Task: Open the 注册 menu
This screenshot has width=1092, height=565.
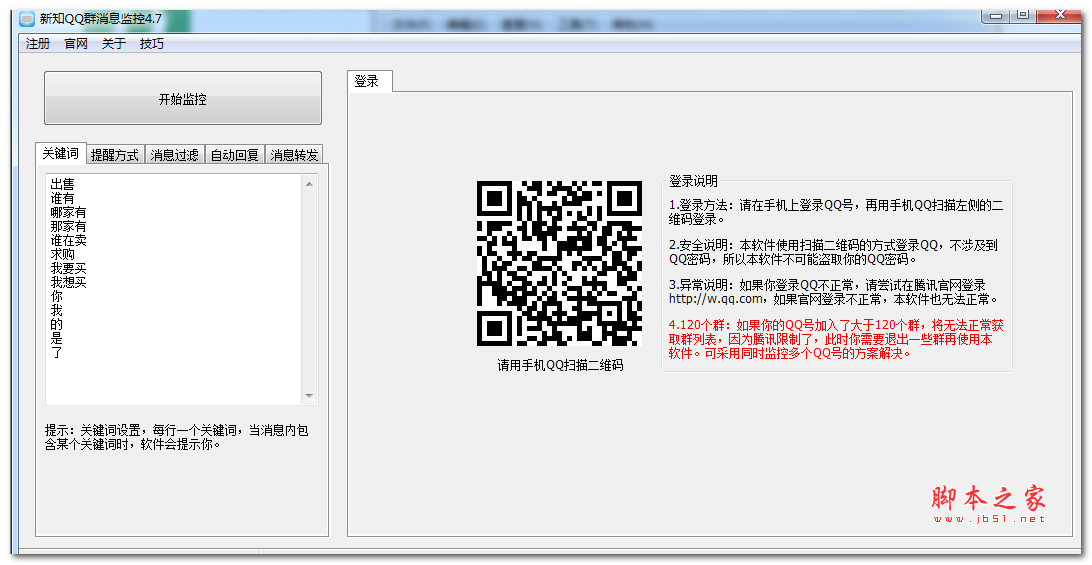Action: (38, 44)
